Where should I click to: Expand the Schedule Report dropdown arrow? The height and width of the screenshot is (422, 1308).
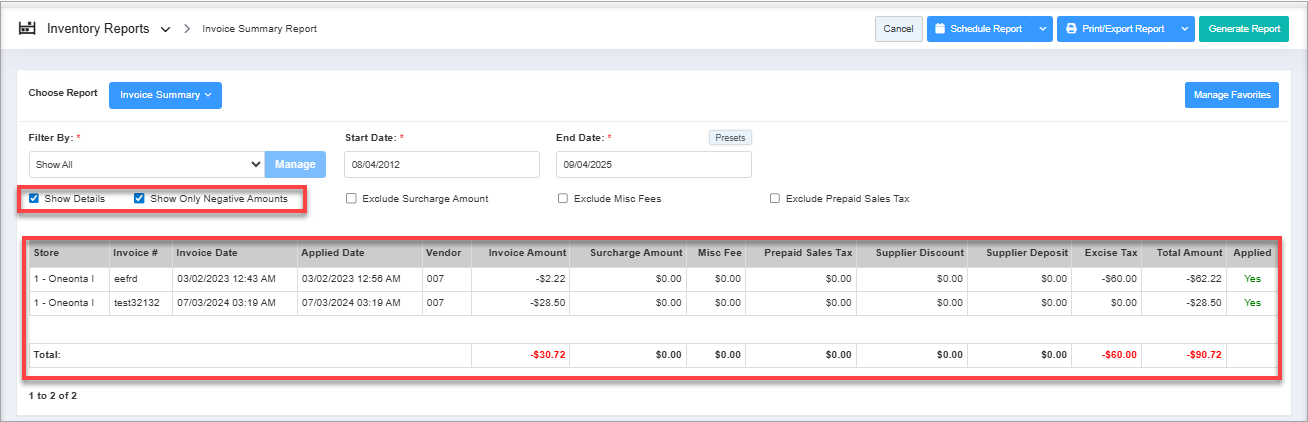coord(1043,29)
